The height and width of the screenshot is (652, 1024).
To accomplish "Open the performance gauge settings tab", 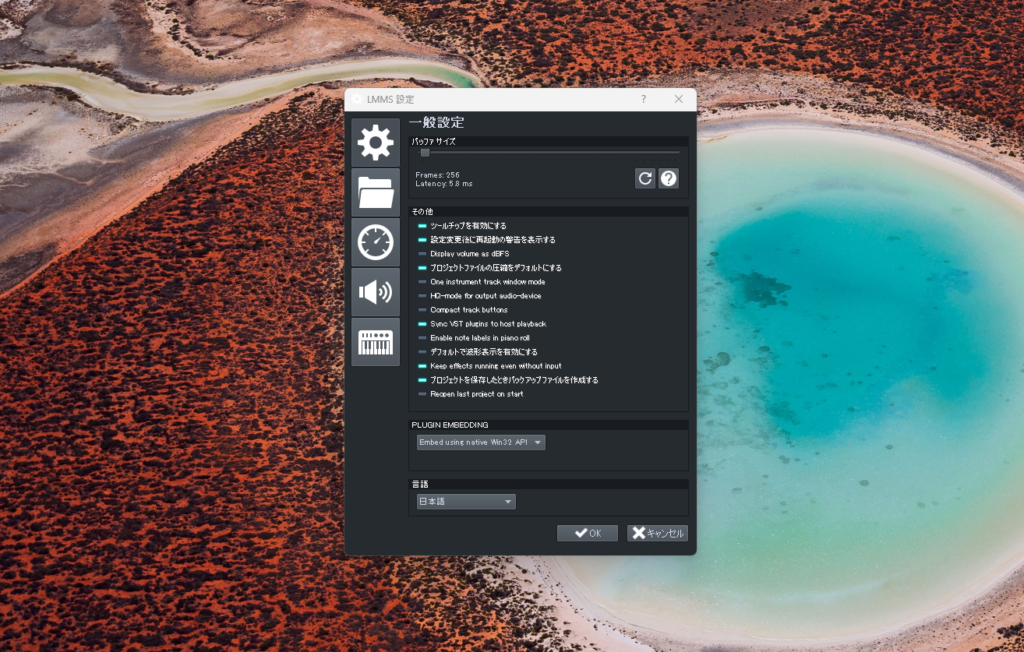I will (375, 242).
